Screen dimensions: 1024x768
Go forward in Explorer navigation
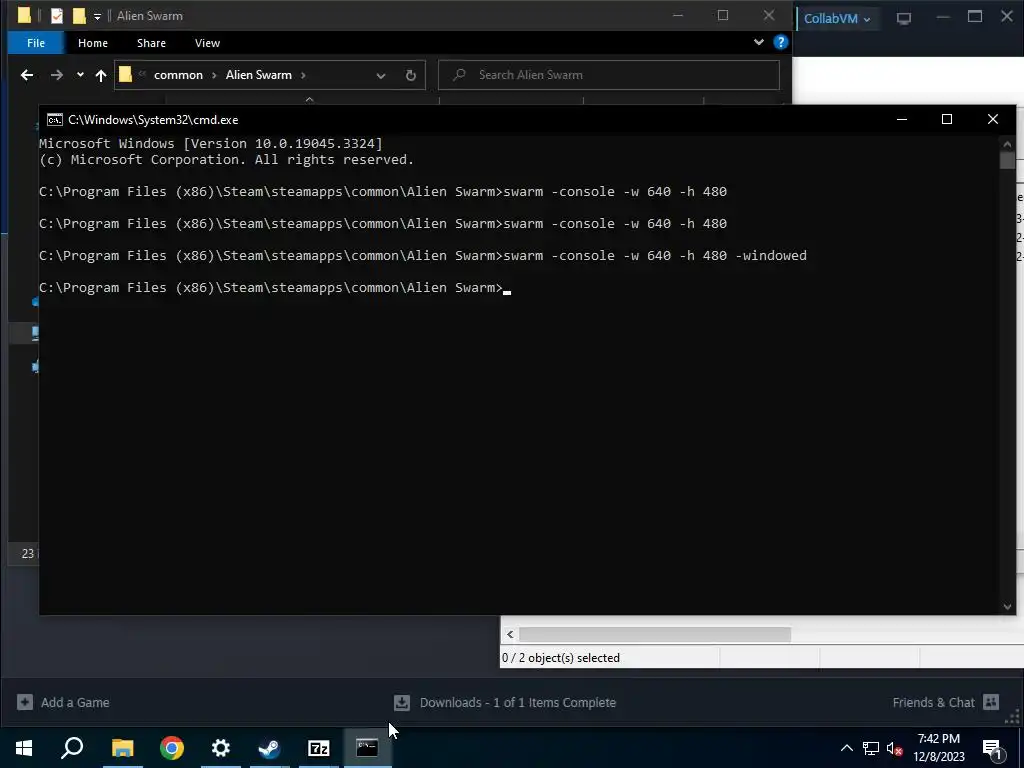(x=57, y=75)
